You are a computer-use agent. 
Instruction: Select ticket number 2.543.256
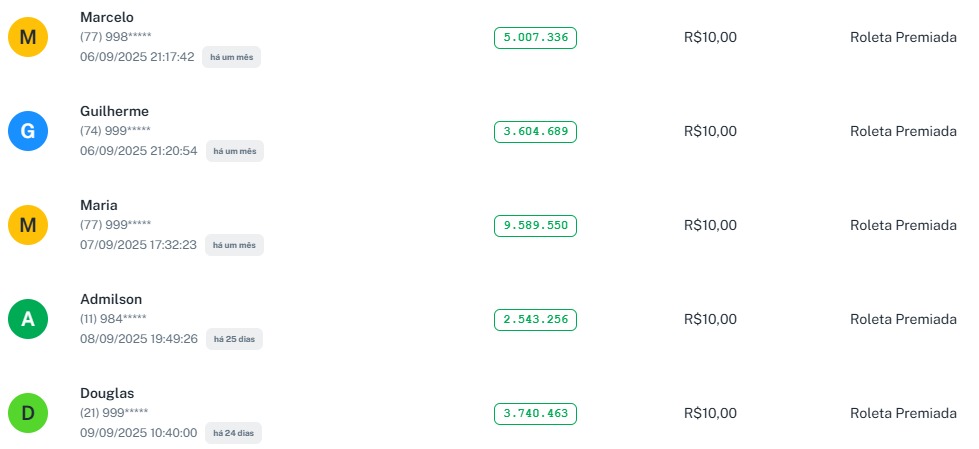(535, 319)
